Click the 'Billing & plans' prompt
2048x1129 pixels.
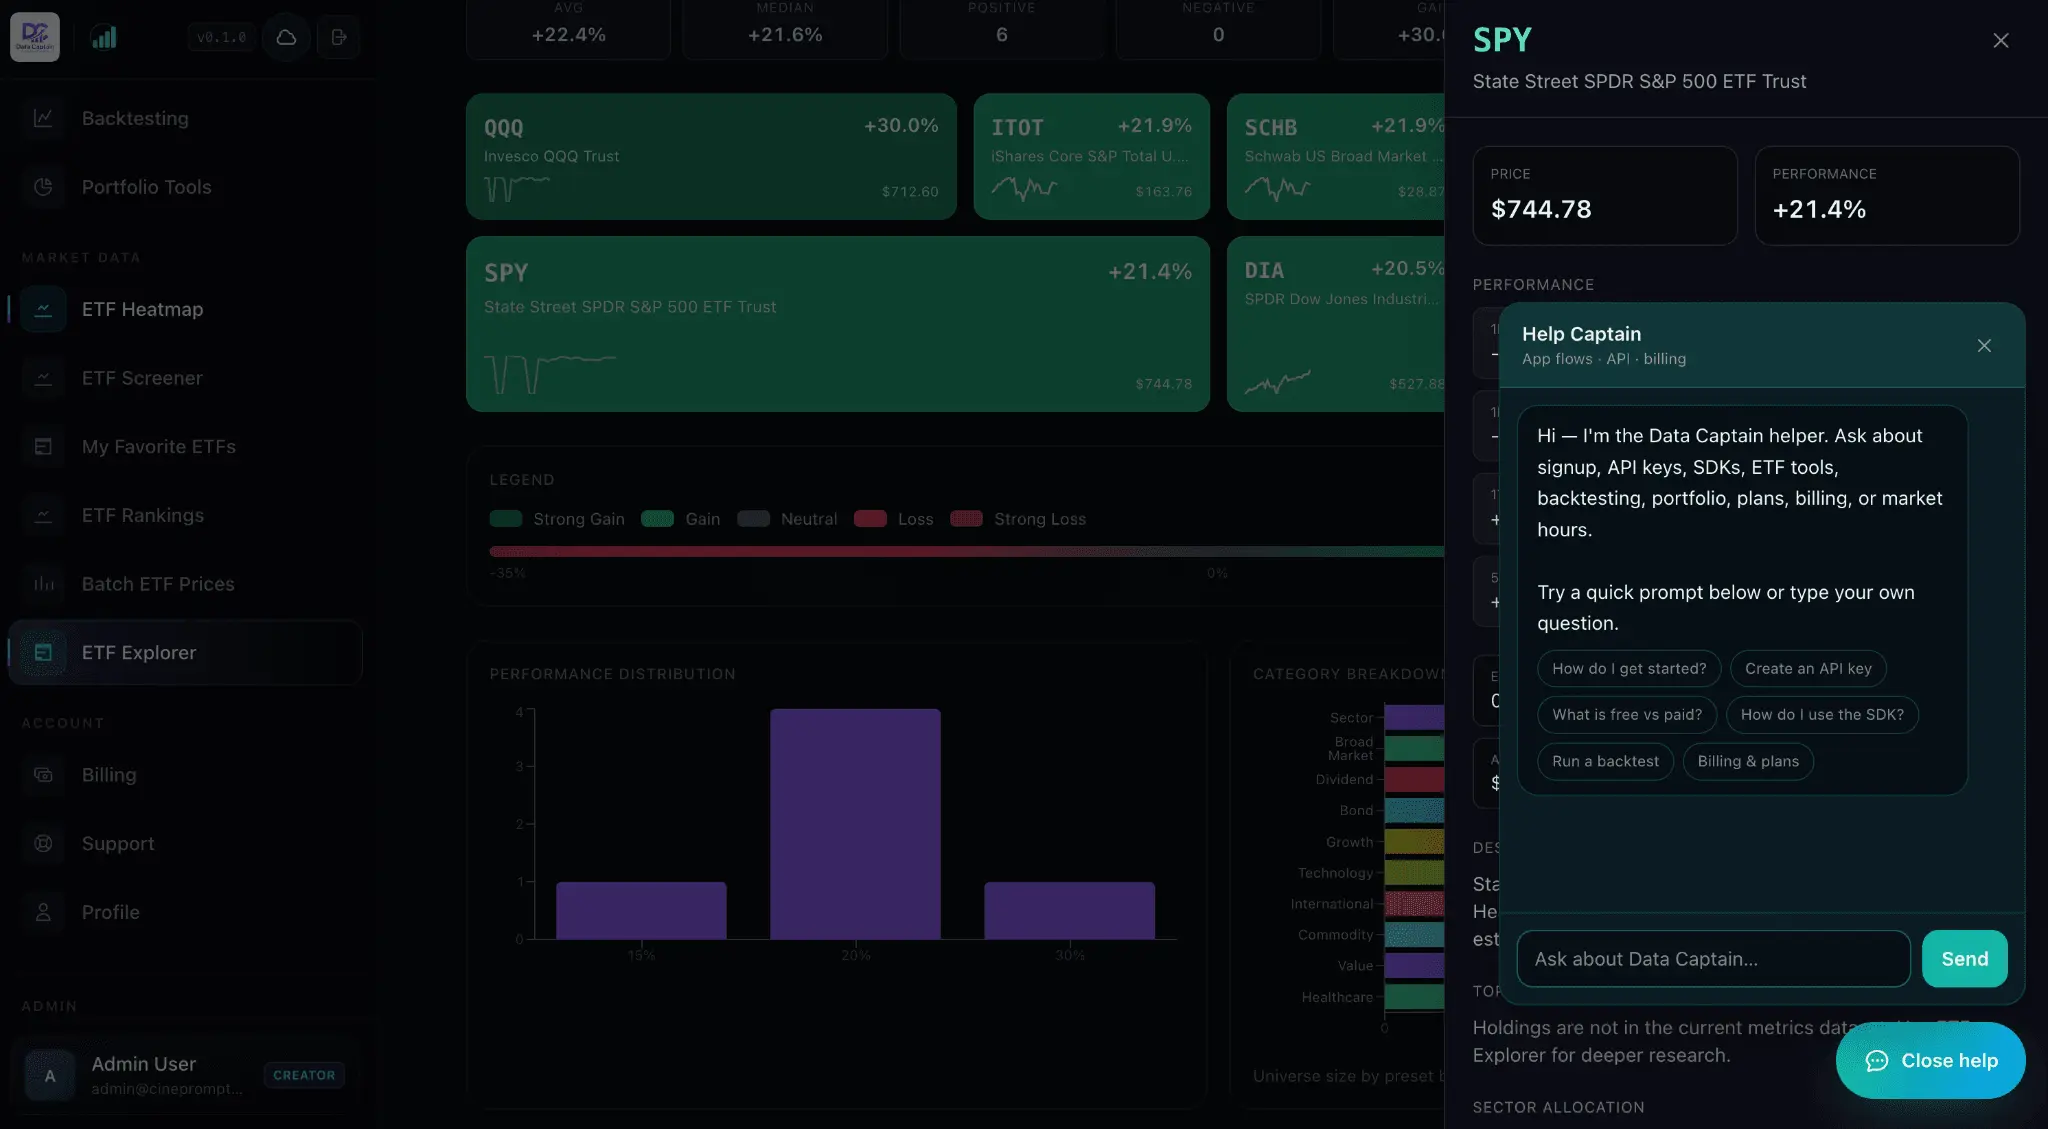tap(1748, 762)
